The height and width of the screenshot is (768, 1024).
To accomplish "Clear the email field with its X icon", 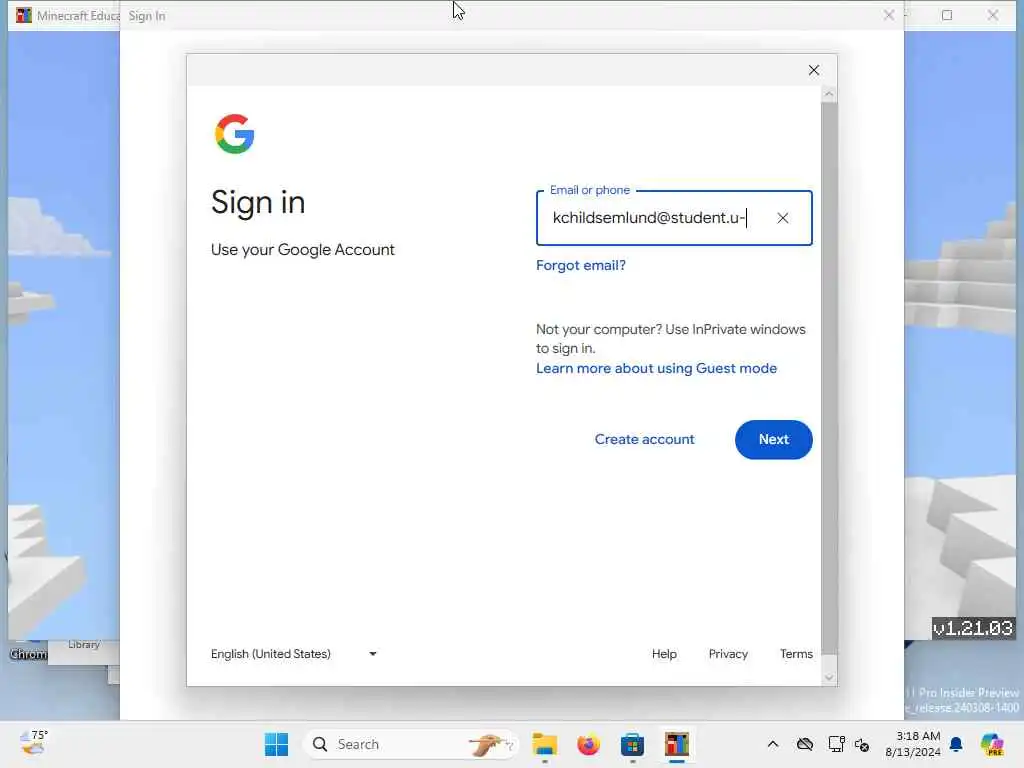I will tap(782, 218).
